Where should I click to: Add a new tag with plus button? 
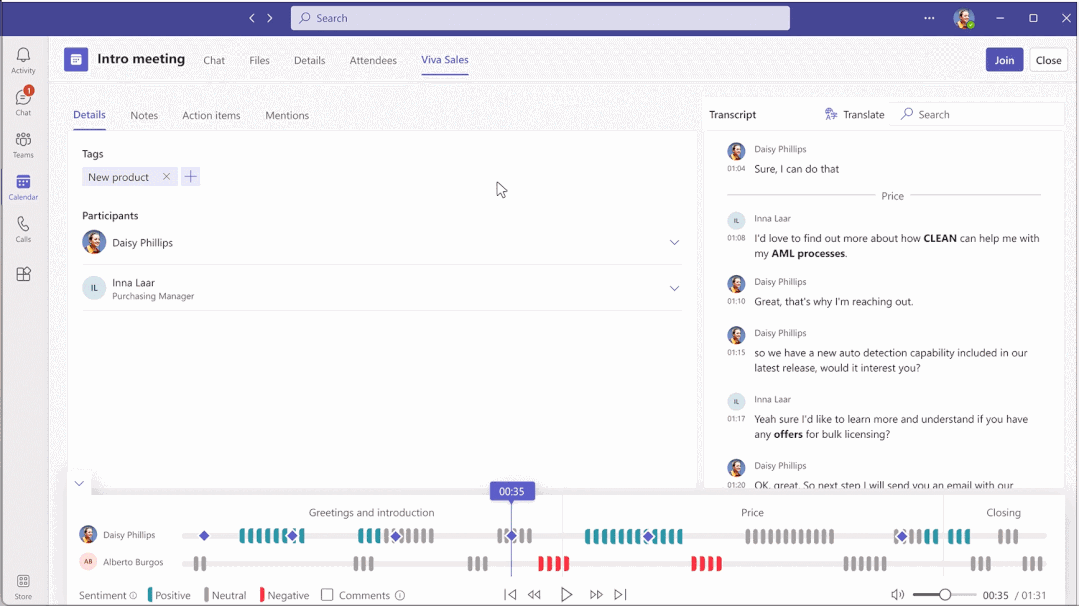pos(191,177)
